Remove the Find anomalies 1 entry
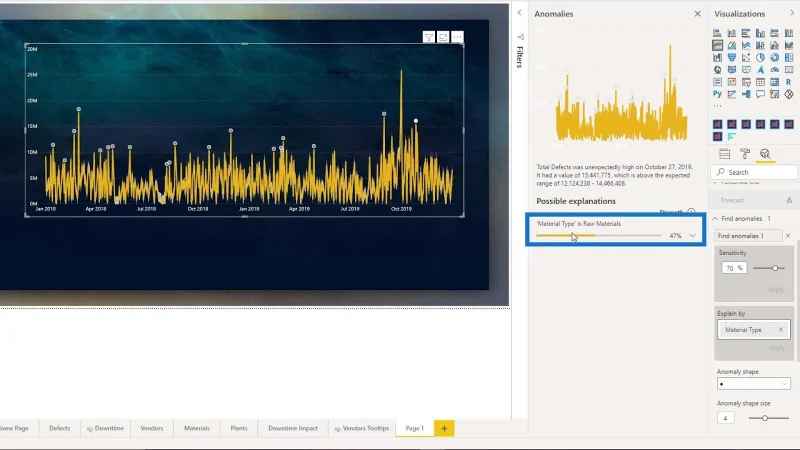 [788, 236]
